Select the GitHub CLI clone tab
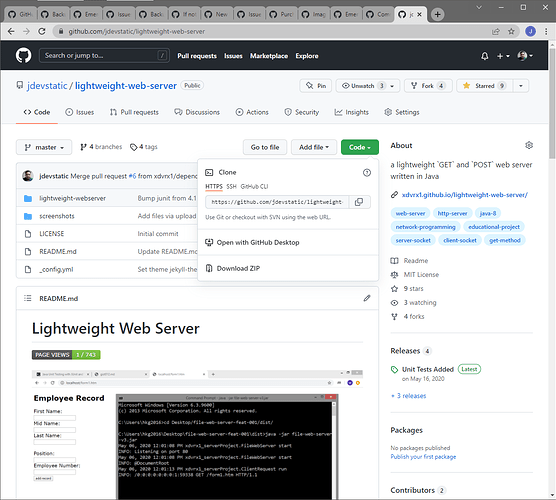Image resolution: width=556 pixels, height=500 pixels. coord(254,187)
